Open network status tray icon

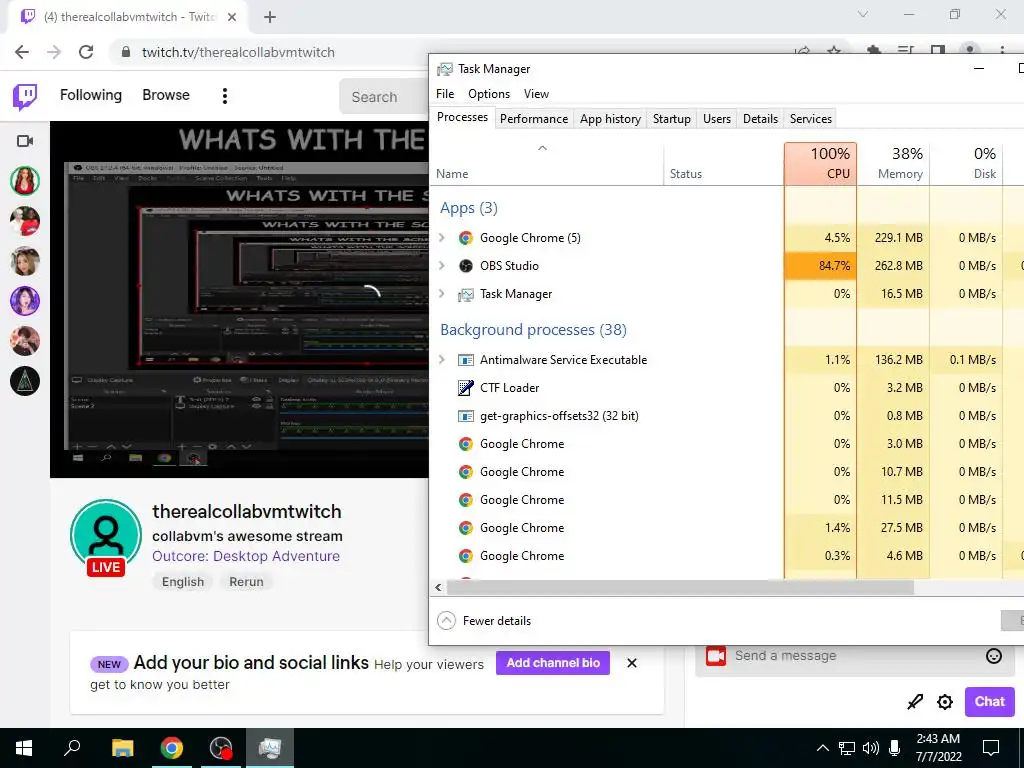pyautogui.click(x=847, y=748)
